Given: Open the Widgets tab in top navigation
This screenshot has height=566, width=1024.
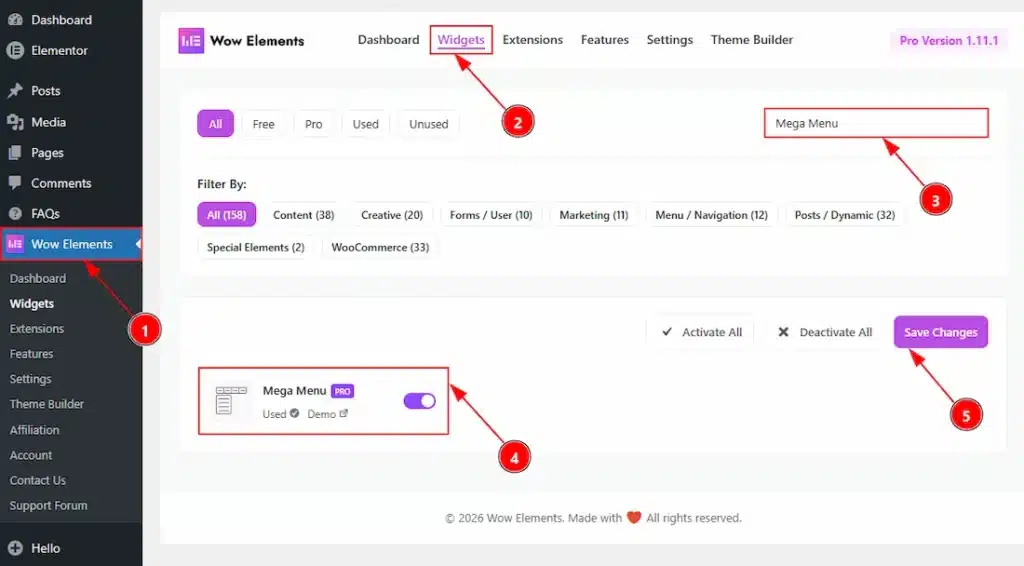Looking at the screenshot, I should tap(461, 40).
